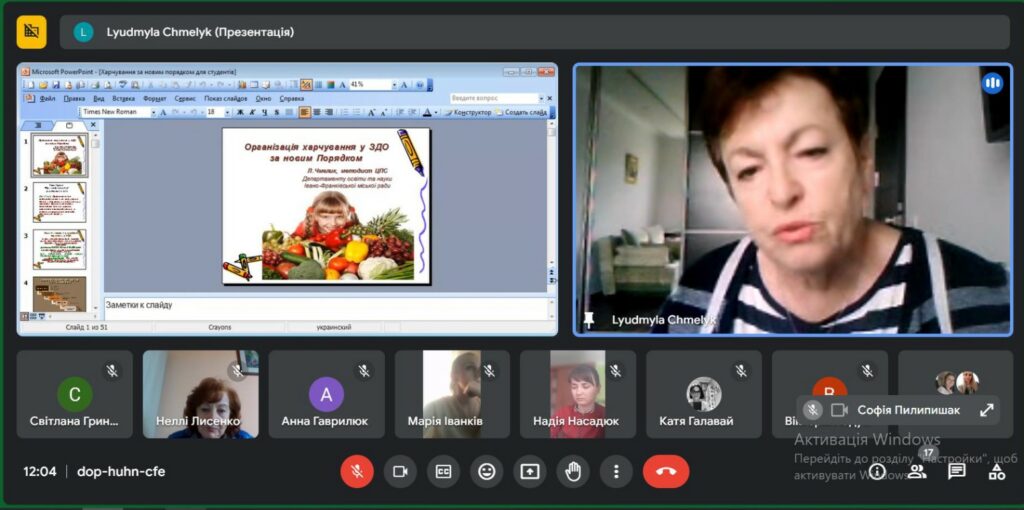Open the Файл menu in PowerPoint

coord(47,99)
